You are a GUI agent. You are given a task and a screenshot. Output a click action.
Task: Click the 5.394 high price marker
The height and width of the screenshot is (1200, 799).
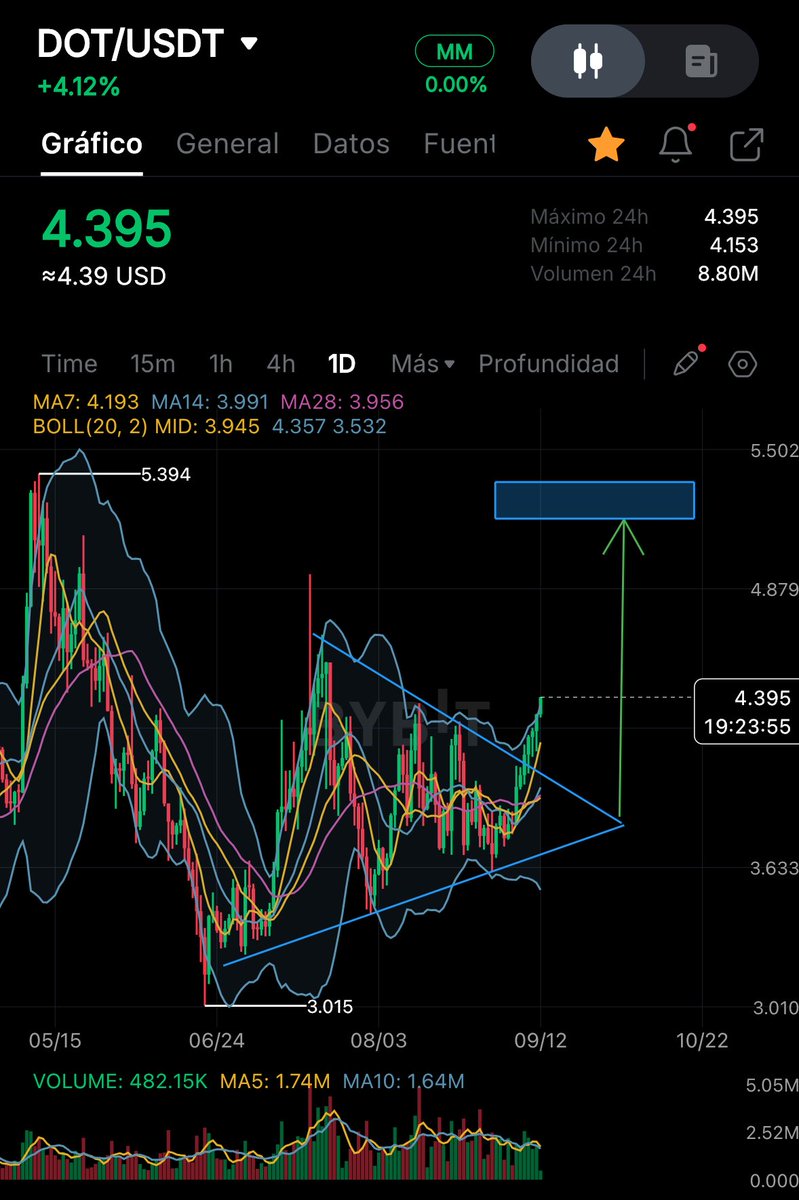(x=166, y=475)
